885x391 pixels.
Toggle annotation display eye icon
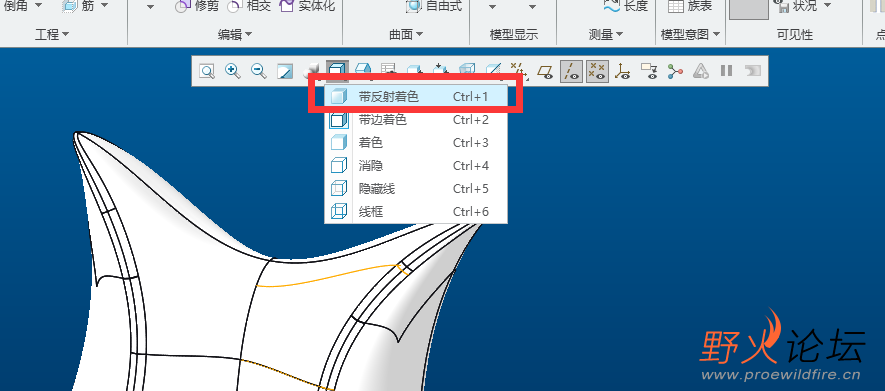pos(649,71)
